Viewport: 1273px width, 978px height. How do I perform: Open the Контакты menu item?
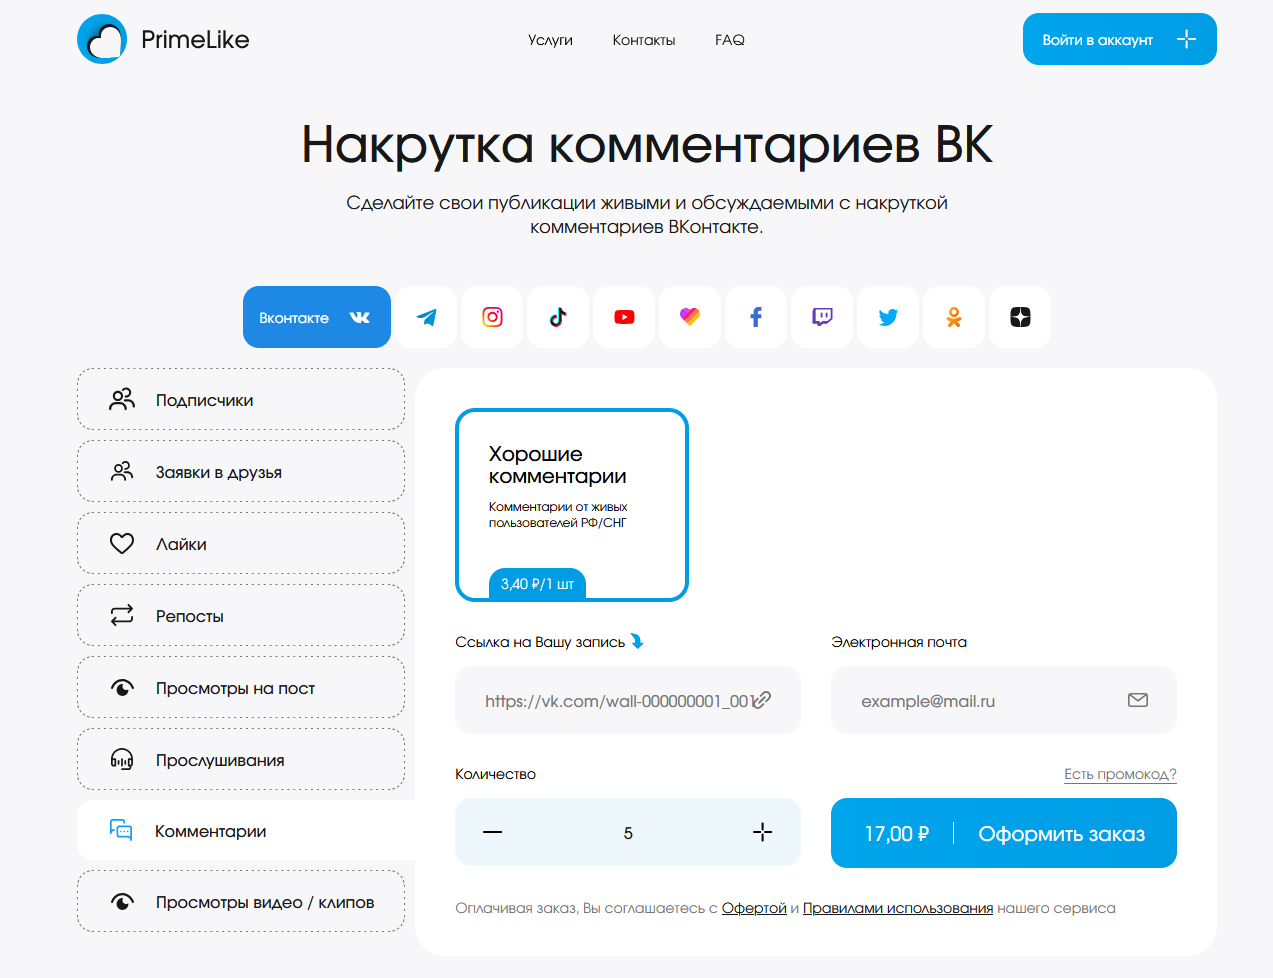coord(644,40)
